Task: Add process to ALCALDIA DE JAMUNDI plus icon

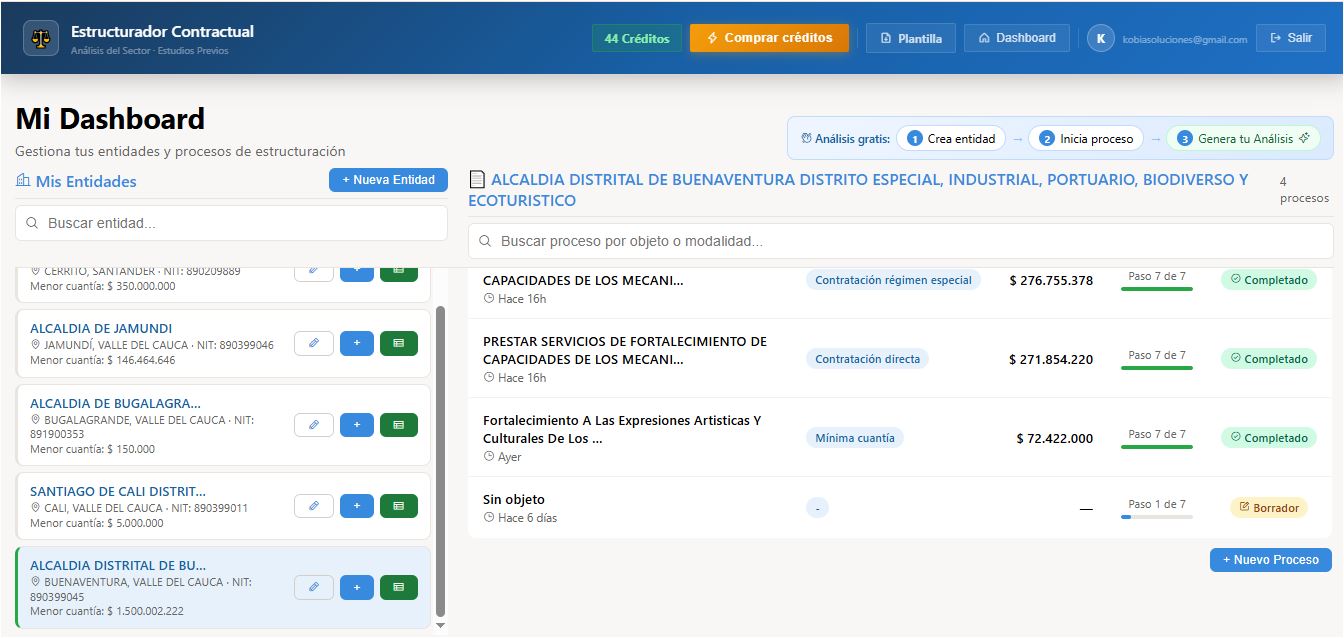Action: click(x=357, y=343)
